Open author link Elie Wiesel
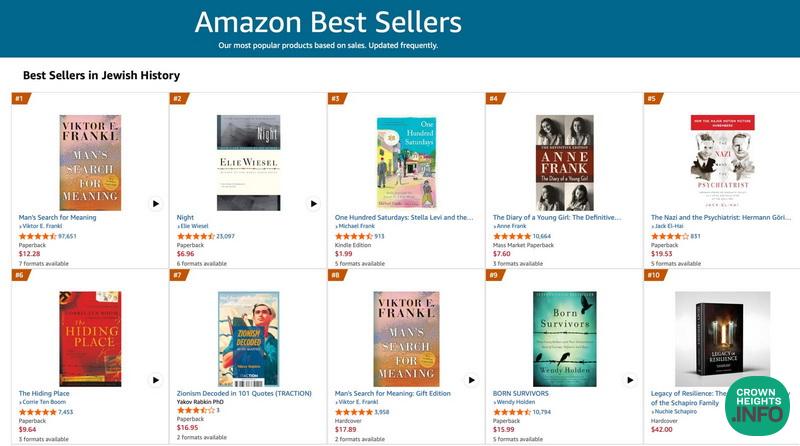 pyautogui.click(x=196, y=227)
